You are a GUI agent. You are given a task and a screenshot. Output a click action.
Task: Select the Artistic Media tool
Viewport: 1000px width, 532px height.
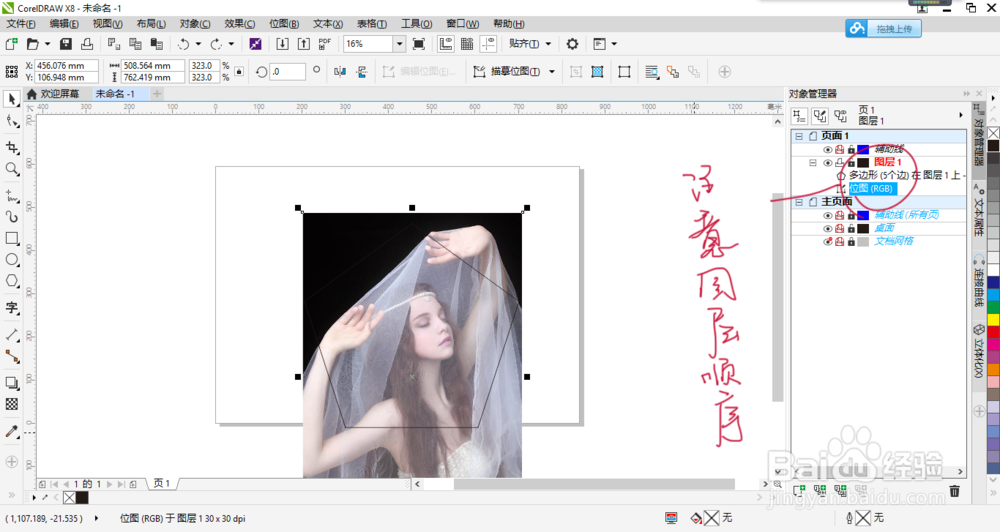click(11, 217)
